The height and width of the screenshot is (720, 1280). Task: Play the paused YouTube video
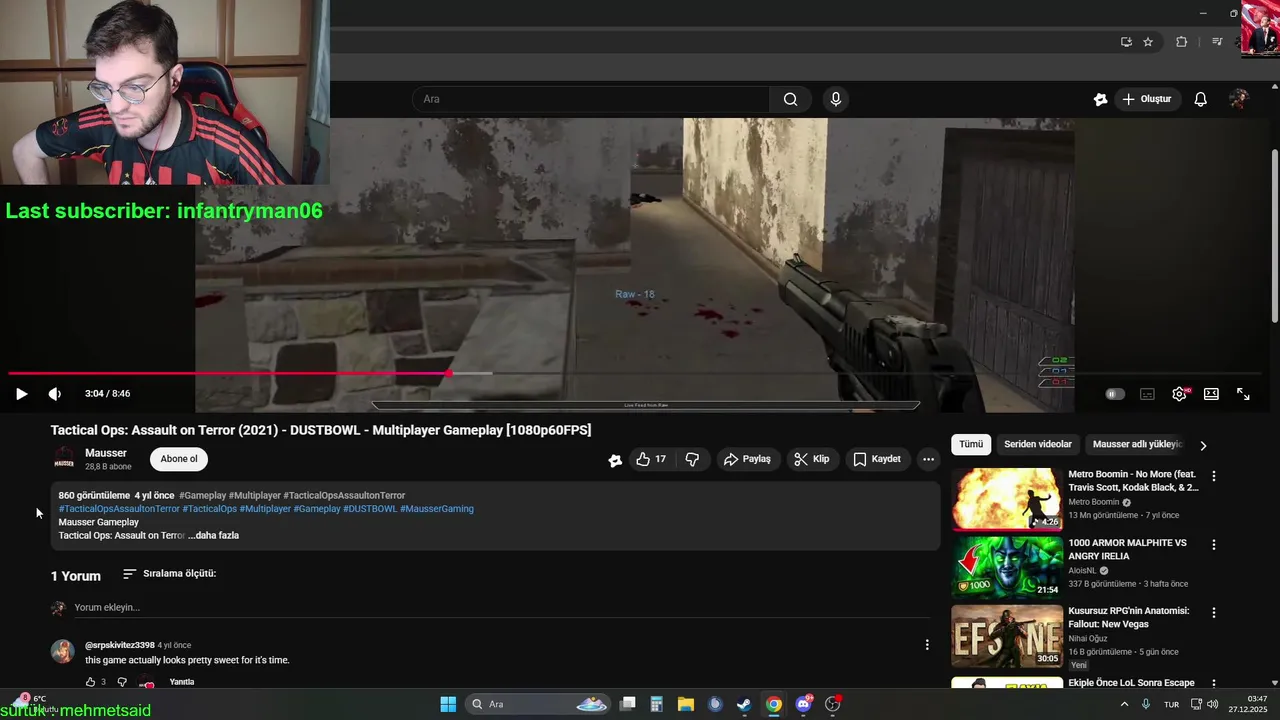point(21,394)
